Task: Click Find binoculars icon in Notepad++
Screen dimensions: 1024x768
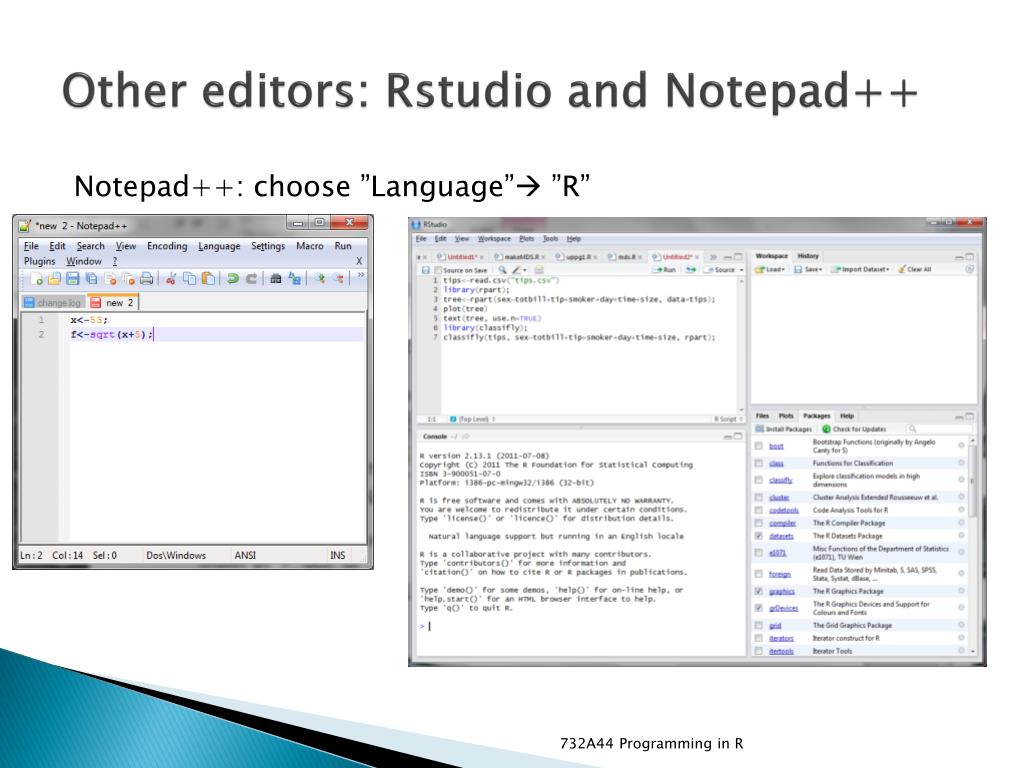Action: [276, 280]
